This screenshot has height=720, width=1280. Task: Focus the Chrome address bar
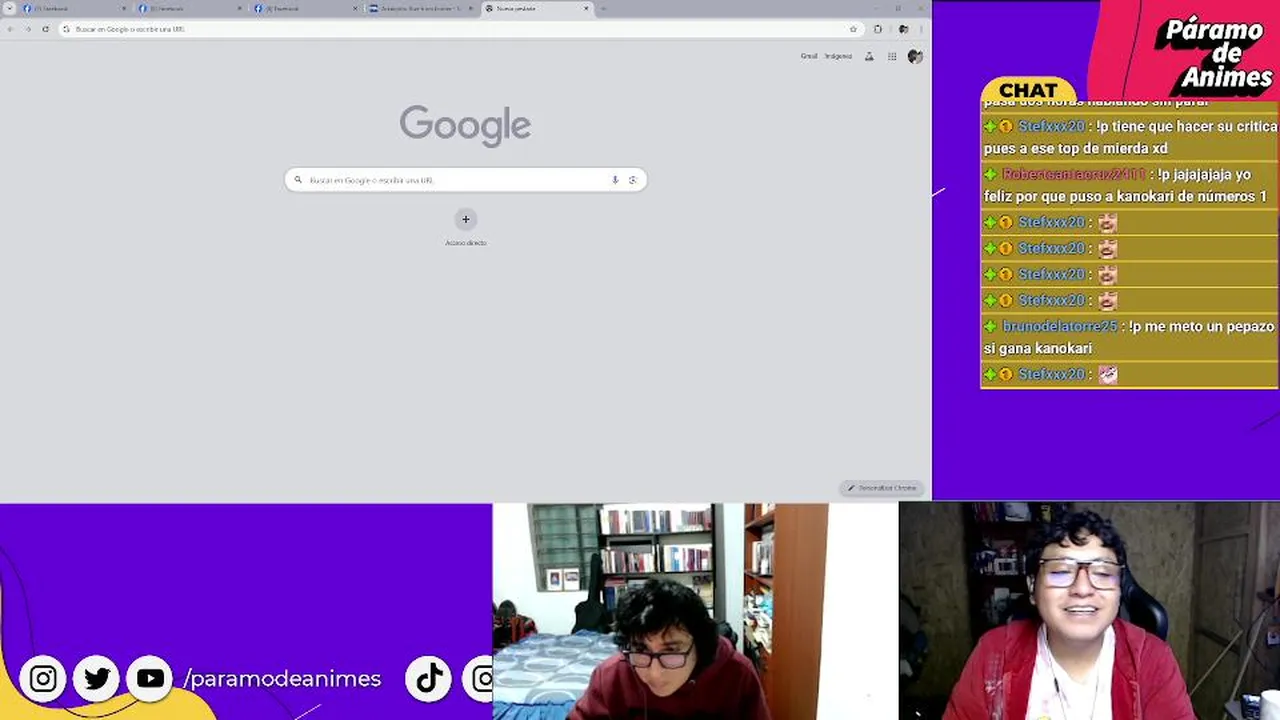point(460,29)
